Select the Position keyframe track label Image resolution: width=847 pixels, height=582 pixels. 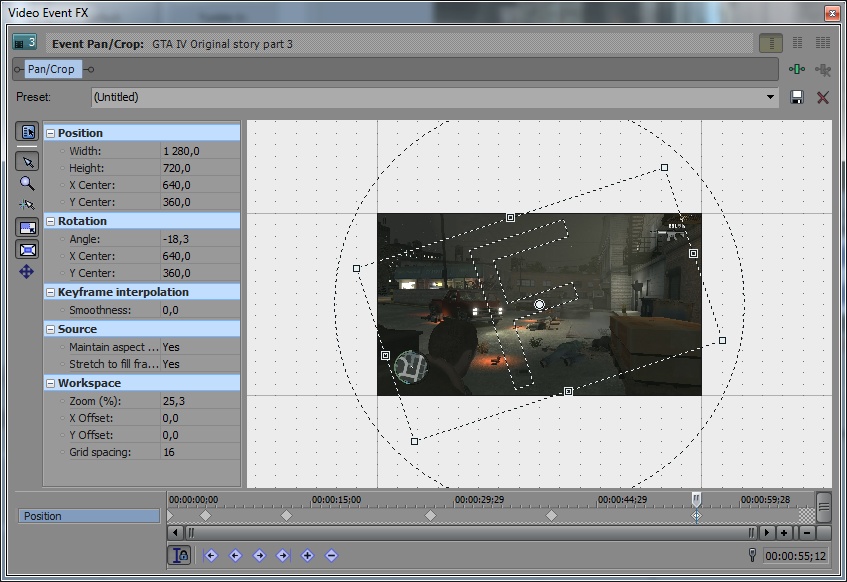[89, 516]
